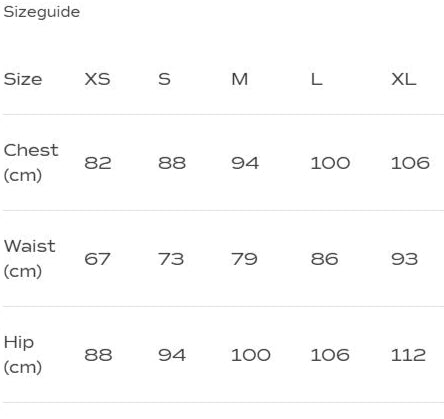Click the Chest (cm) row label
The height and width of the screenshot is (419, 444).
tap(31, 163)
